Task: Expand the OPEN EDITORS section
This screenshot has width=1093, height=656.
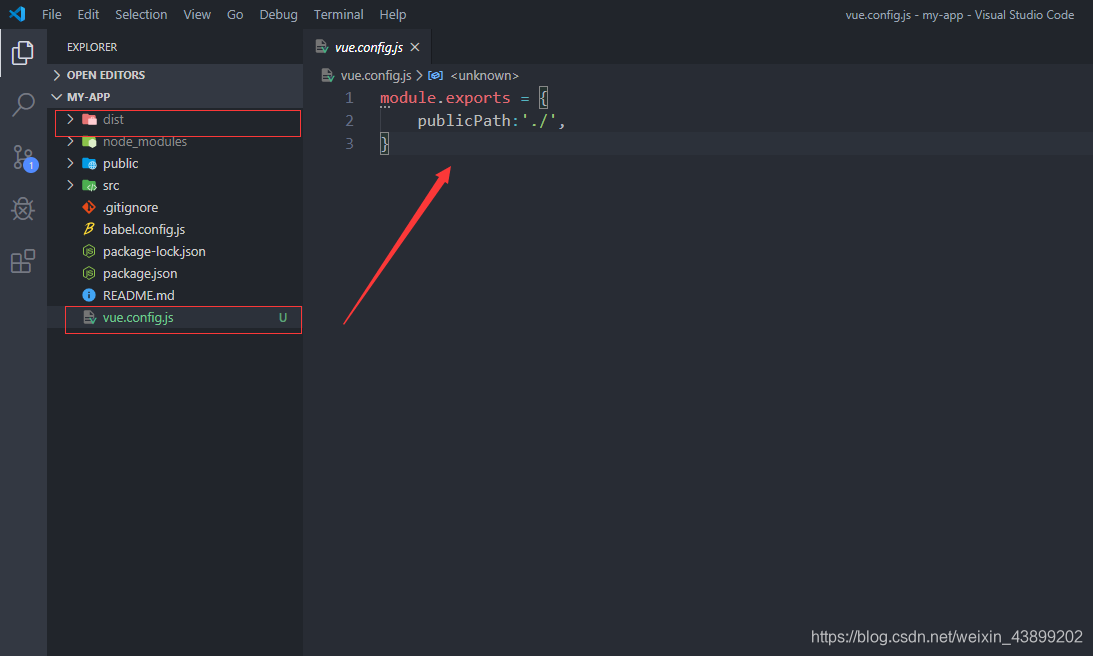Action: (x=57, y=75)
